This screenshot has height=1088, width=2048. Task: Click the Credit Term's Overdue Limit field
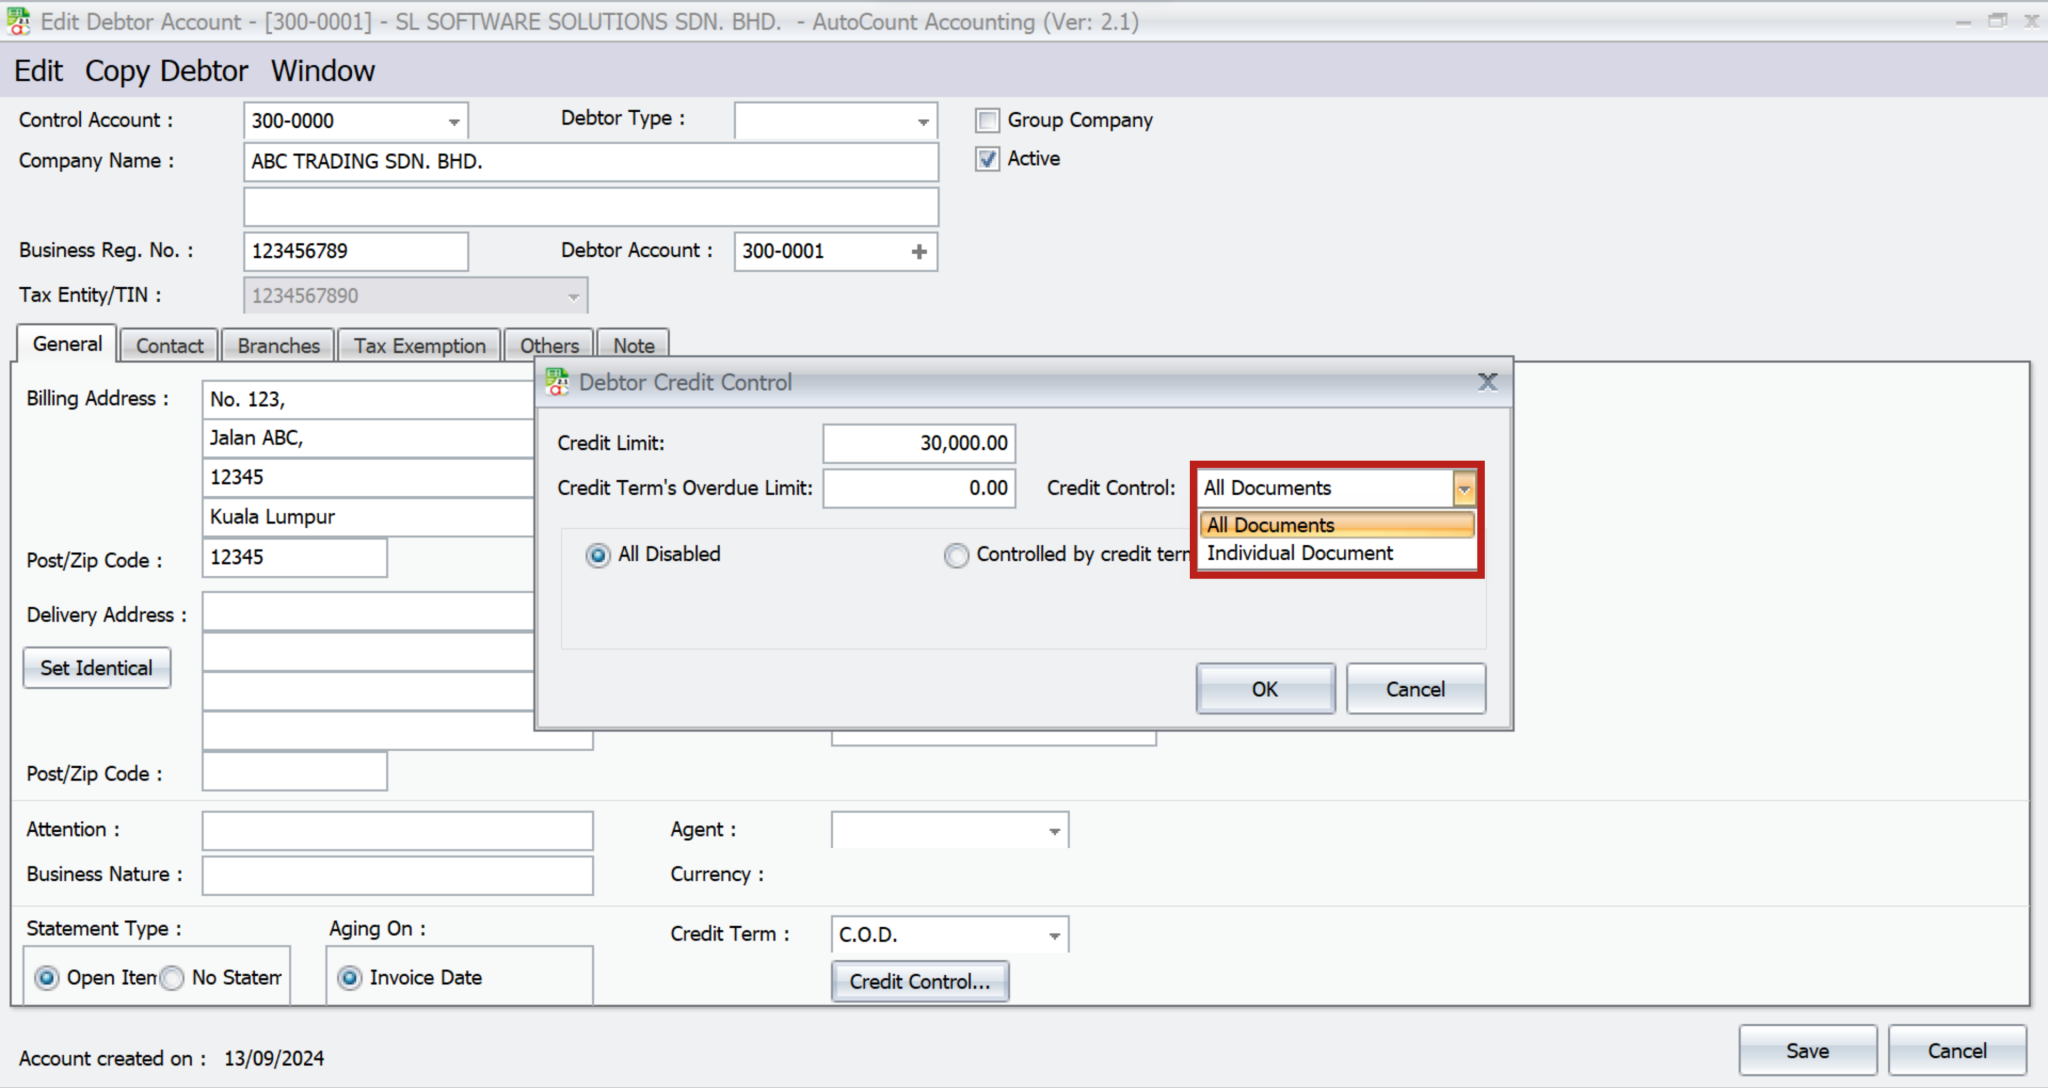click(x=919, y=488)
